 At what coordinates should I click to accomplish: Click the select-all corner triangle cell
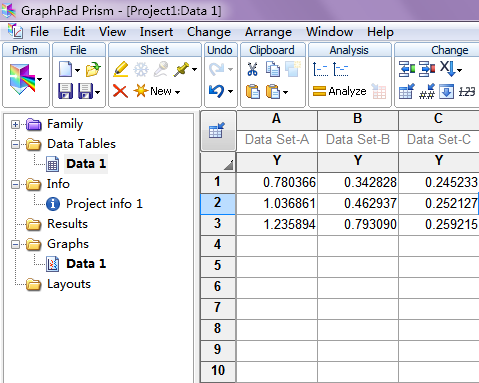click(x=218, y=162)
